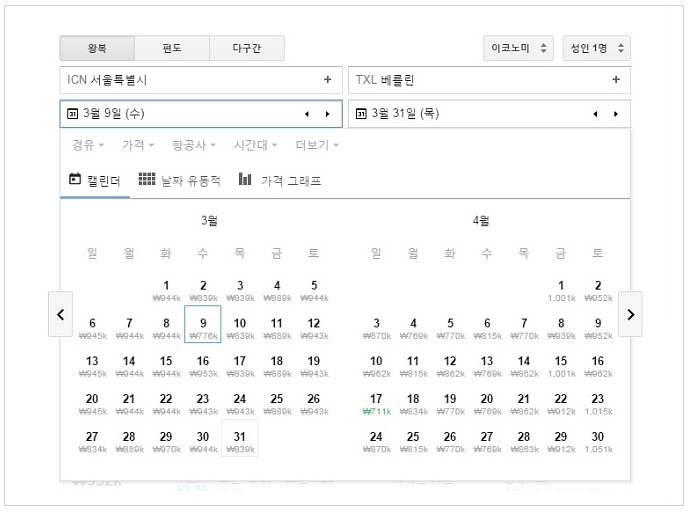
Task: Pick March 27 priced ₩834k
Action: click(x=92, y=442)
